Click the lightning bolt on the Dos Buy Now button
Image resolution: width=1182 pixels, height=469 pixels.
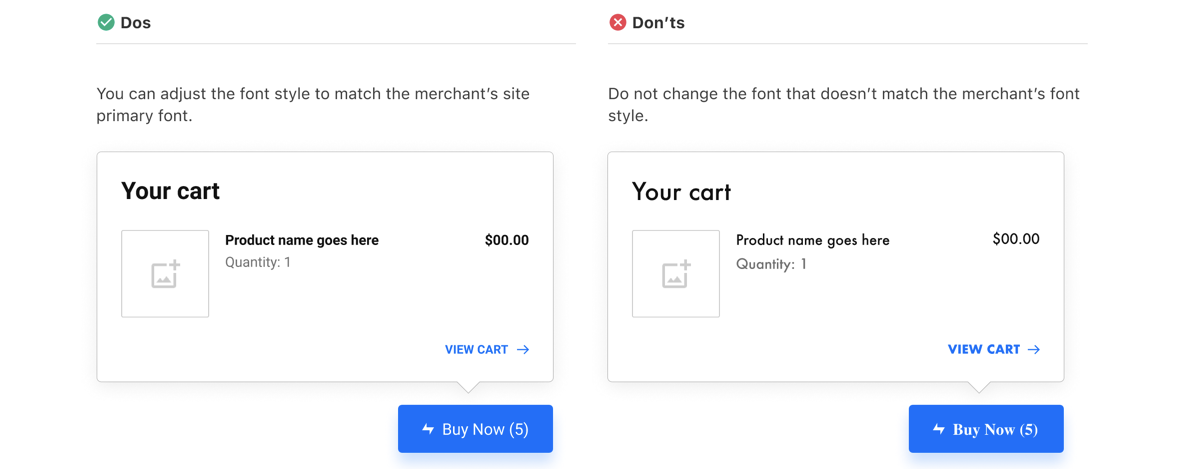click(428, 429)
